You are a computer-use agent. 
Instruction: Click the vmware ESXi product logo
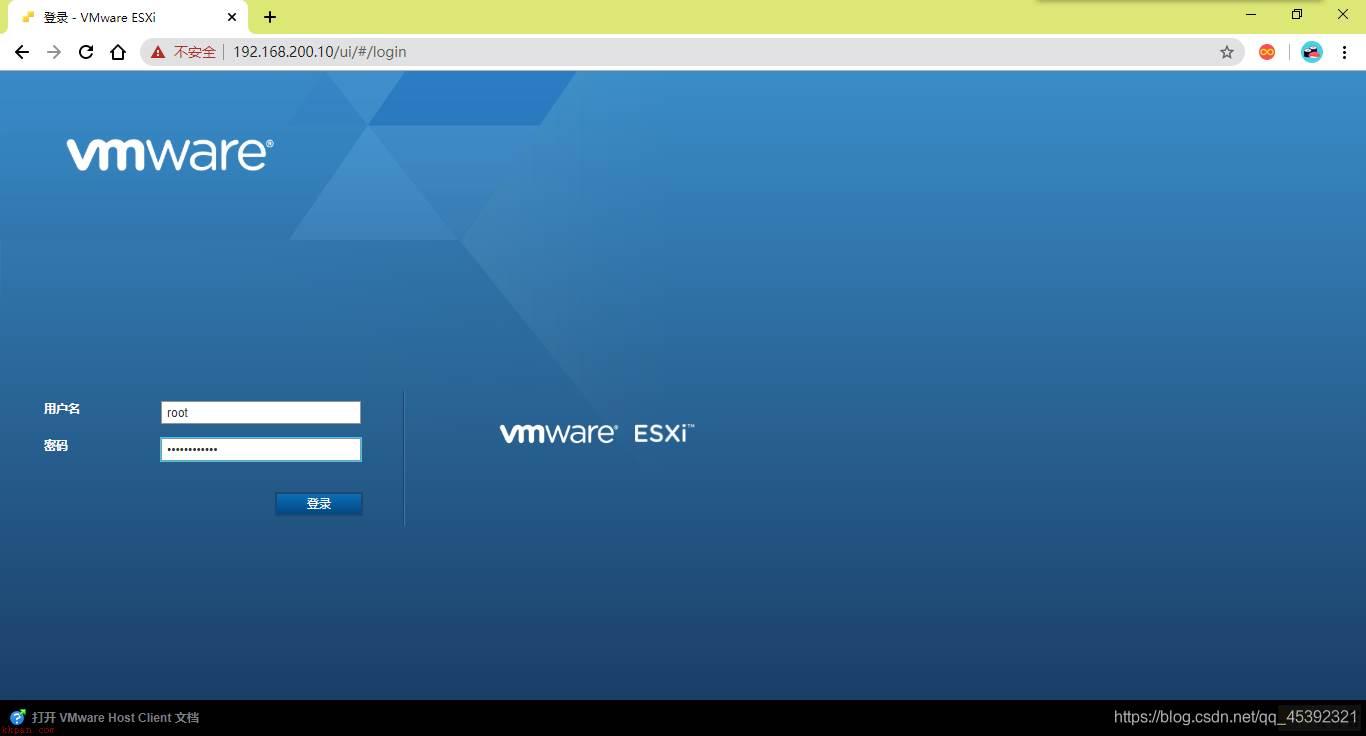597,433
